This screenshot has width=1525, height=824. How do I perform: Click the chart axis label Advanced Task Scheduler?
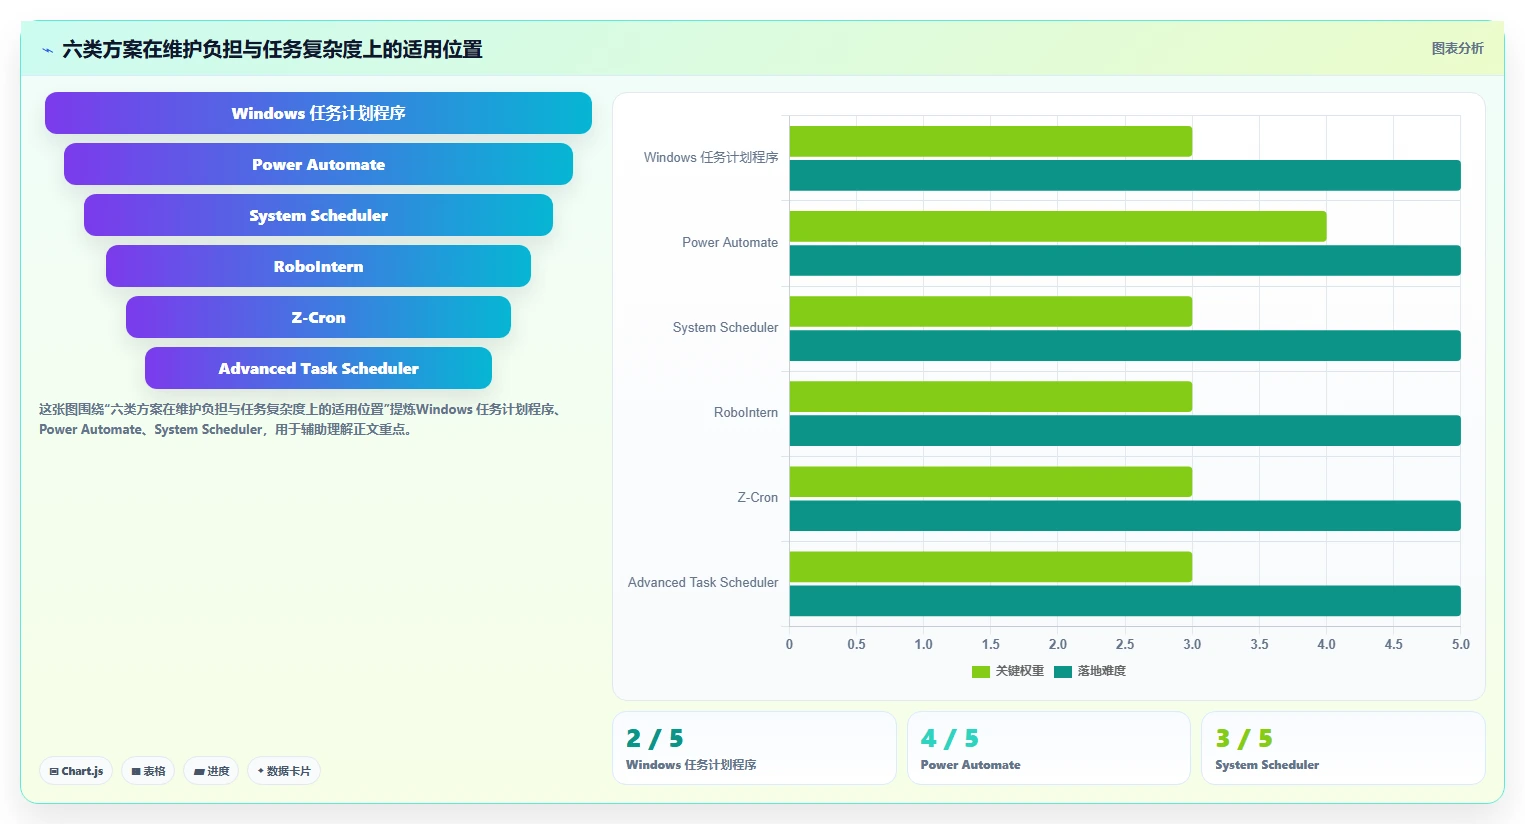tap(703, 582)
